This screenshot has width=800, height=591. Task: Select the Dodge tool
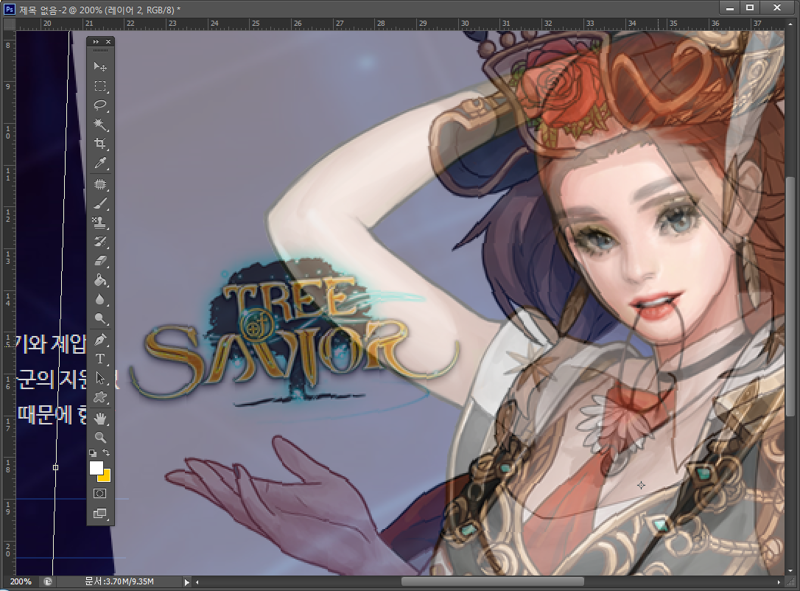click(100, 319)
